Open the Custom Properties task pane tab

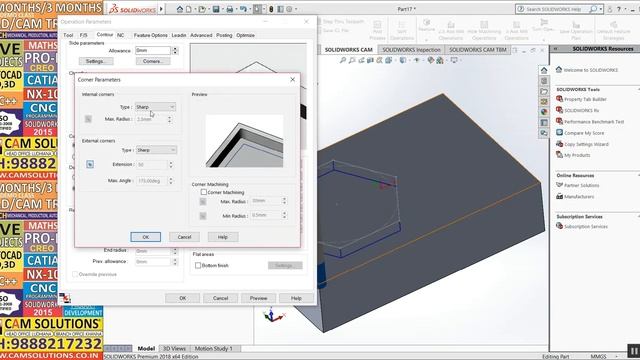(x=544, y=122)
